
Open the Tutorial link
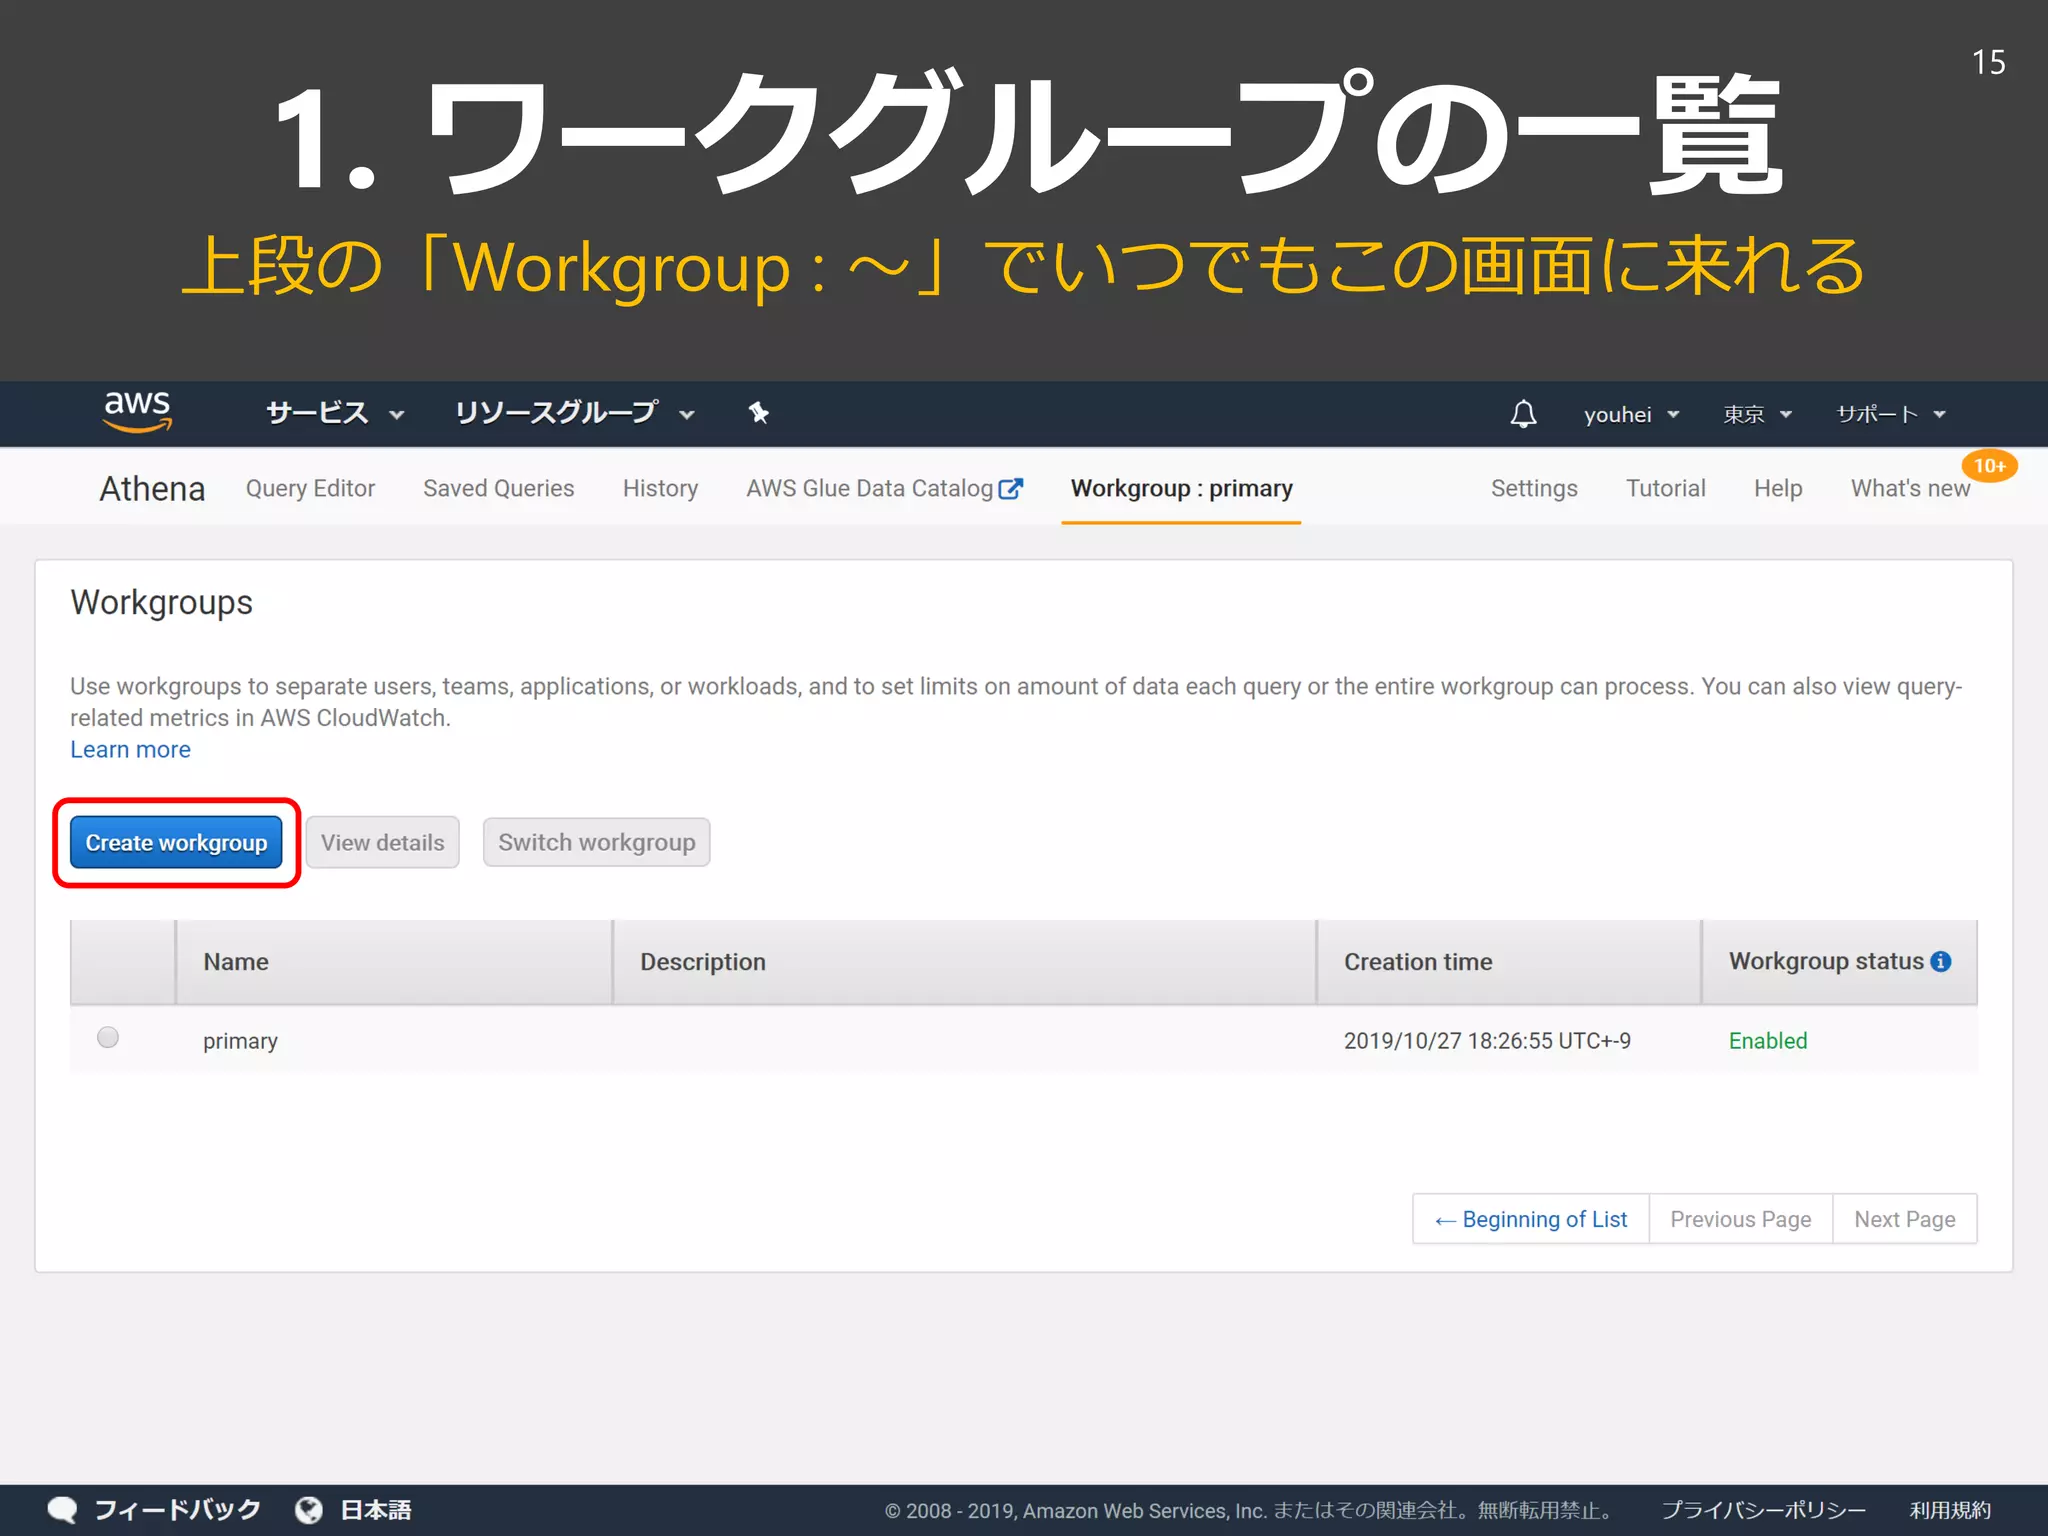(x=1665, y=488)
